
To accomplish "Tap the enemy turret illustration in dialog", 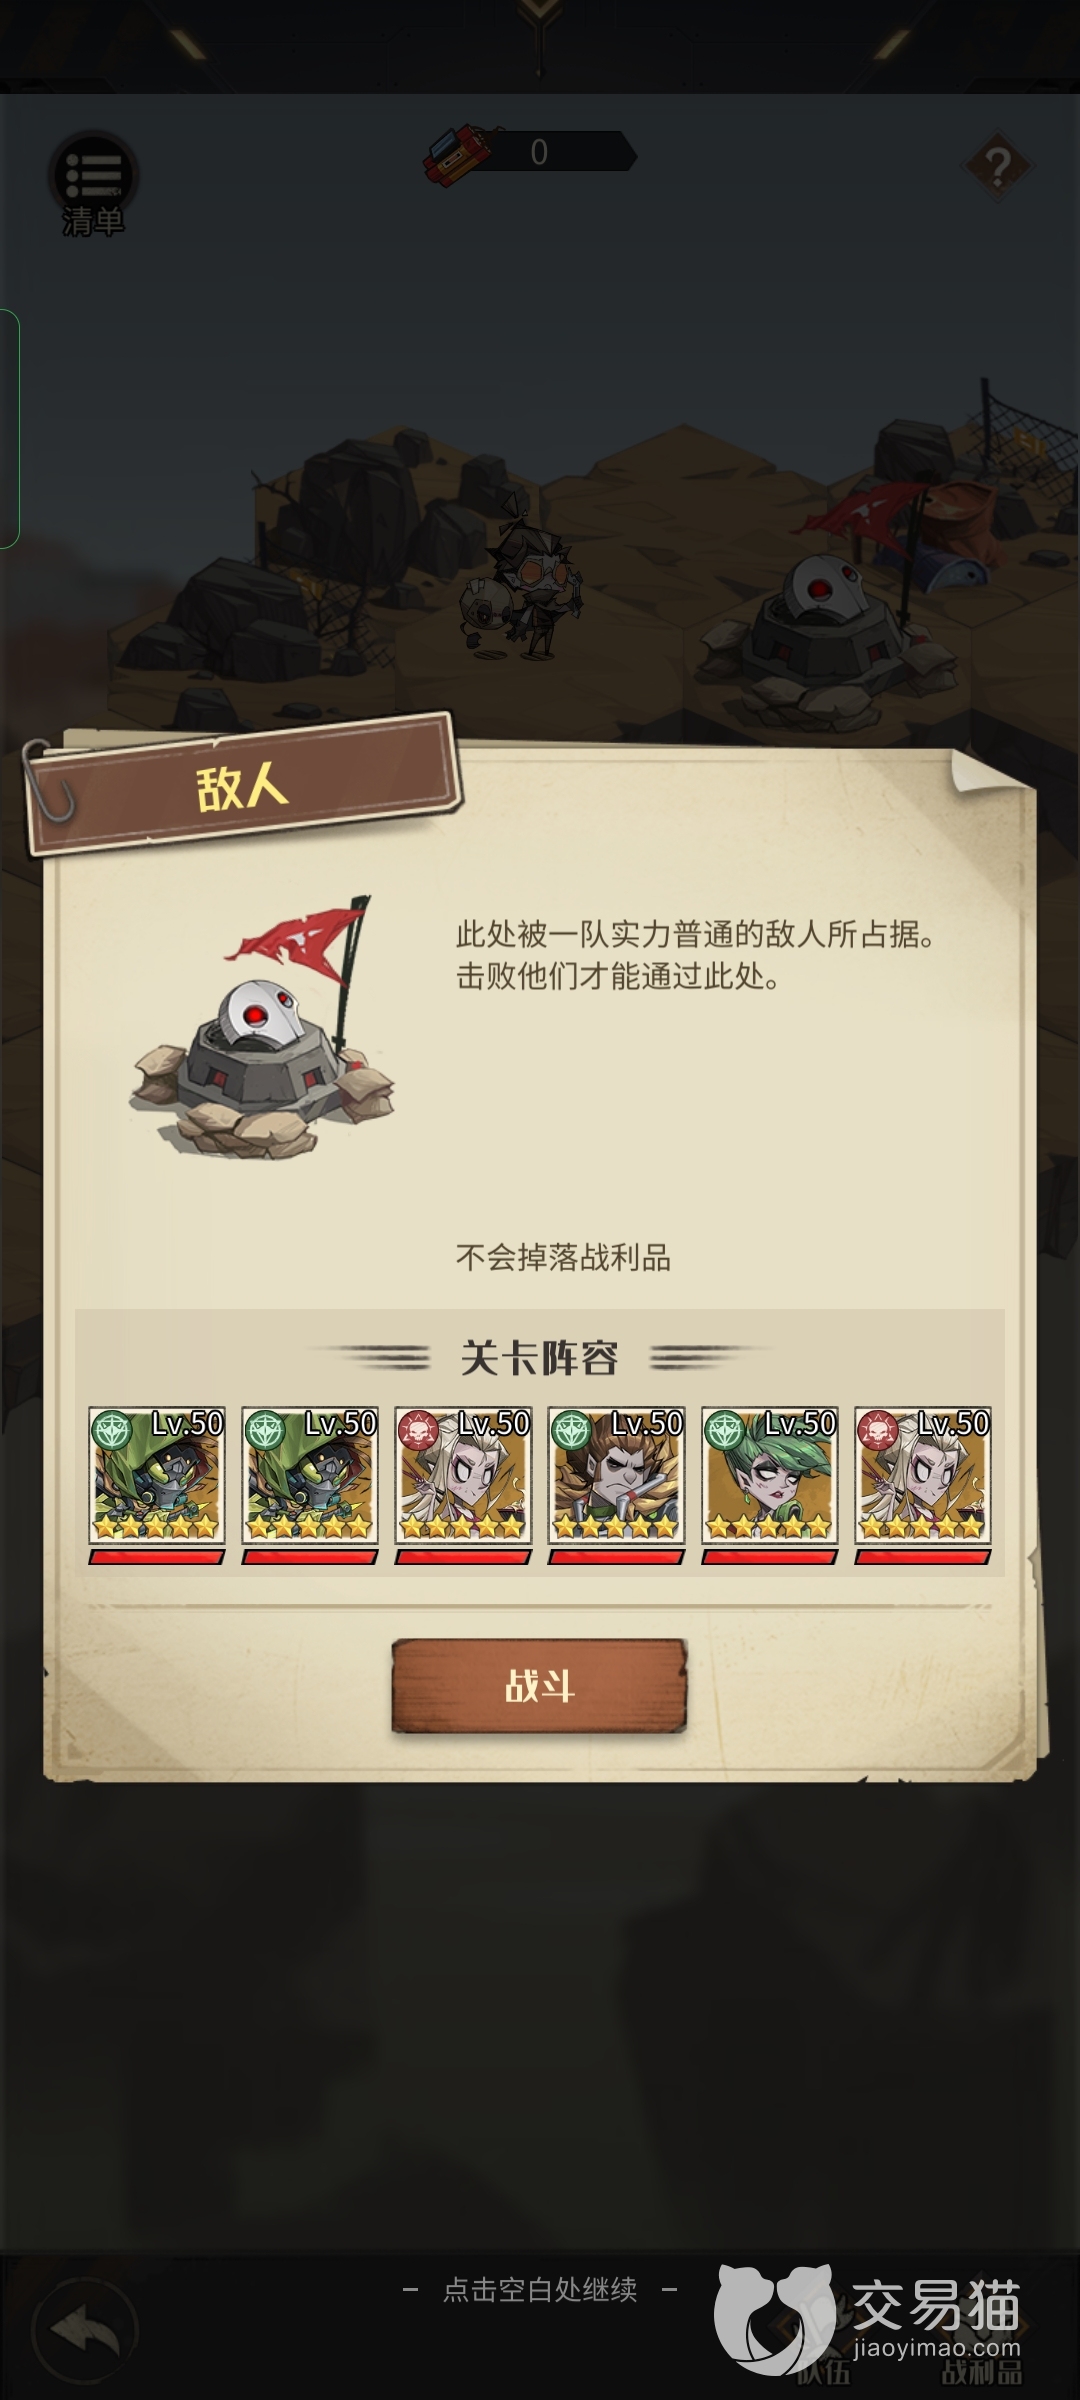I will [263, 1028].
